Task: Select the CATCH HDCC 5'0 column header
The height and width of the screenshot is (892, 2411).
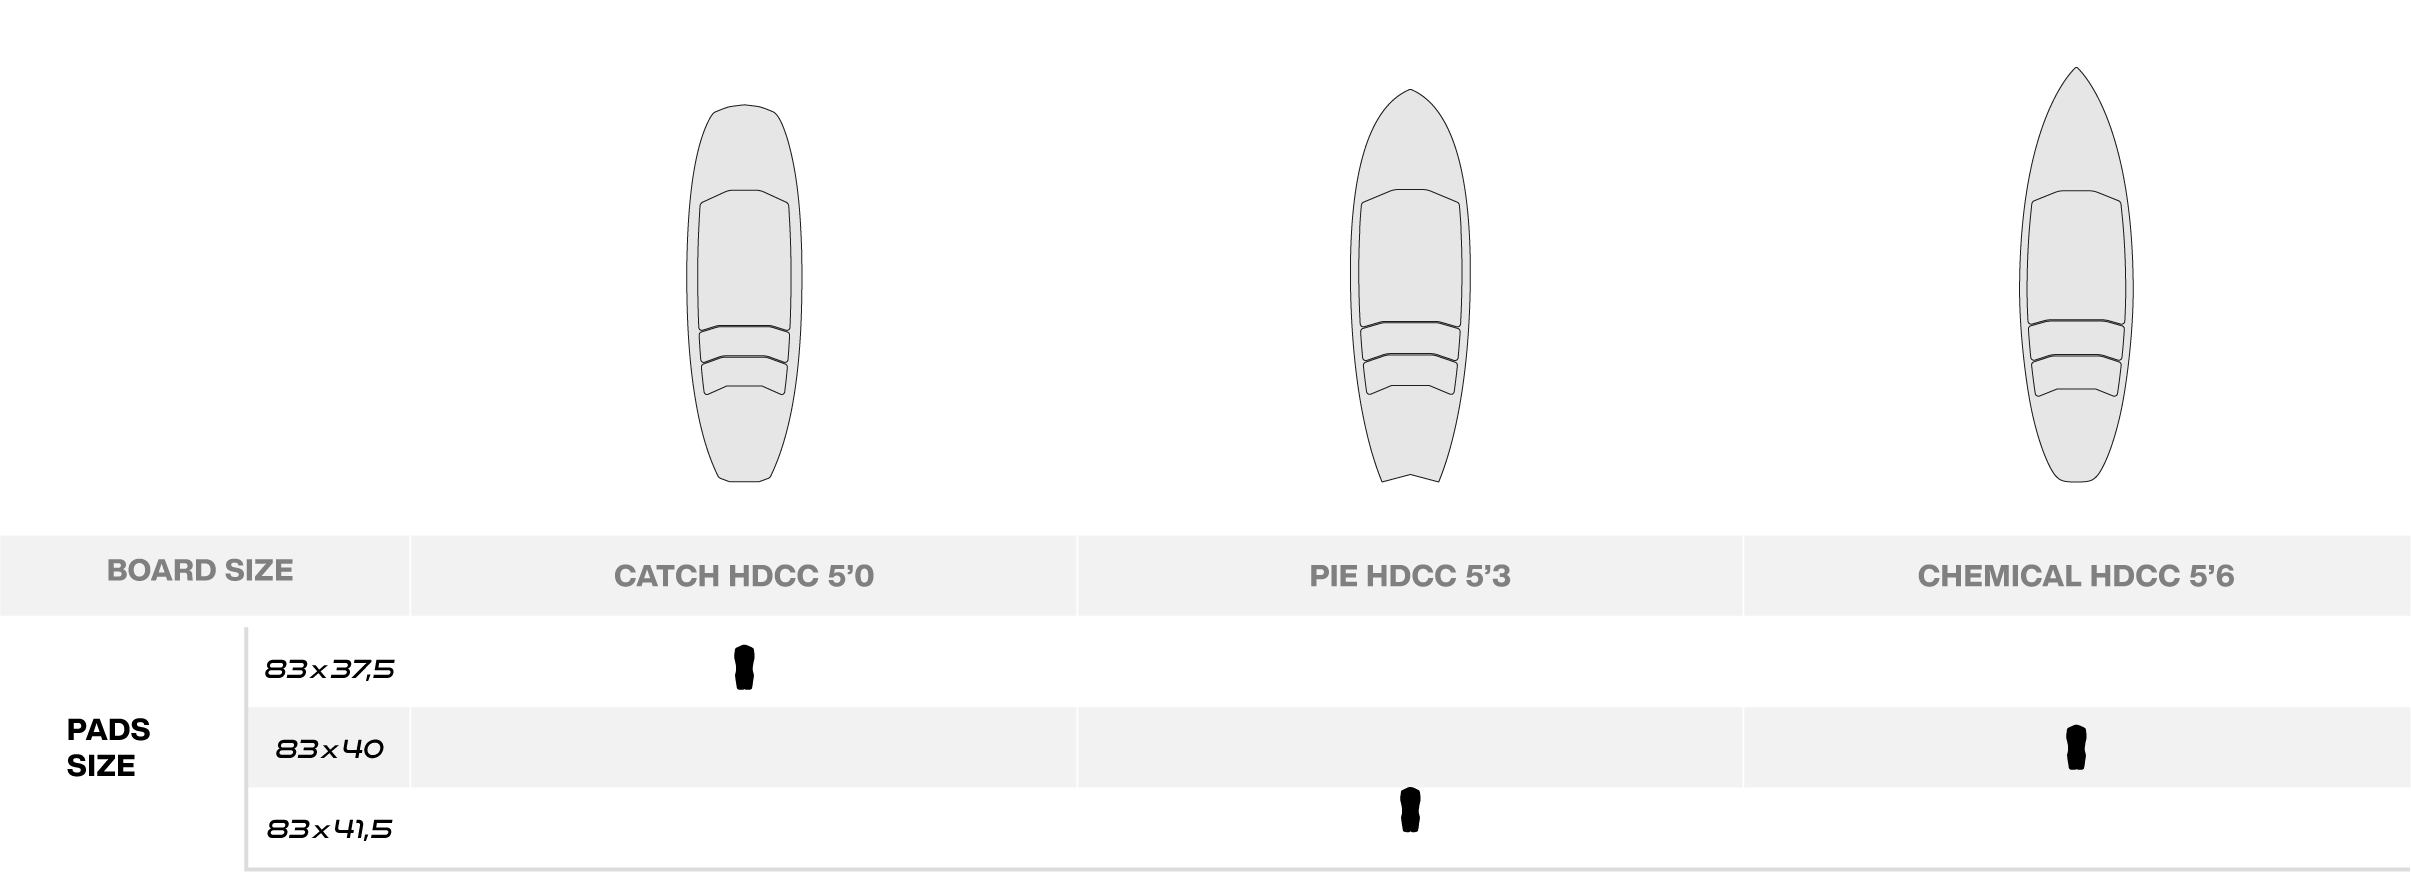Action: (744, 576)
